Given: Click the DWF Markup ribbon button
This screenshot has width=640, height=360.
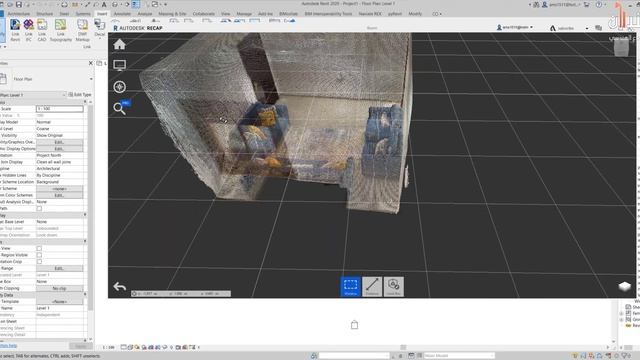Looking at the screenshot, I should [82, 31].
